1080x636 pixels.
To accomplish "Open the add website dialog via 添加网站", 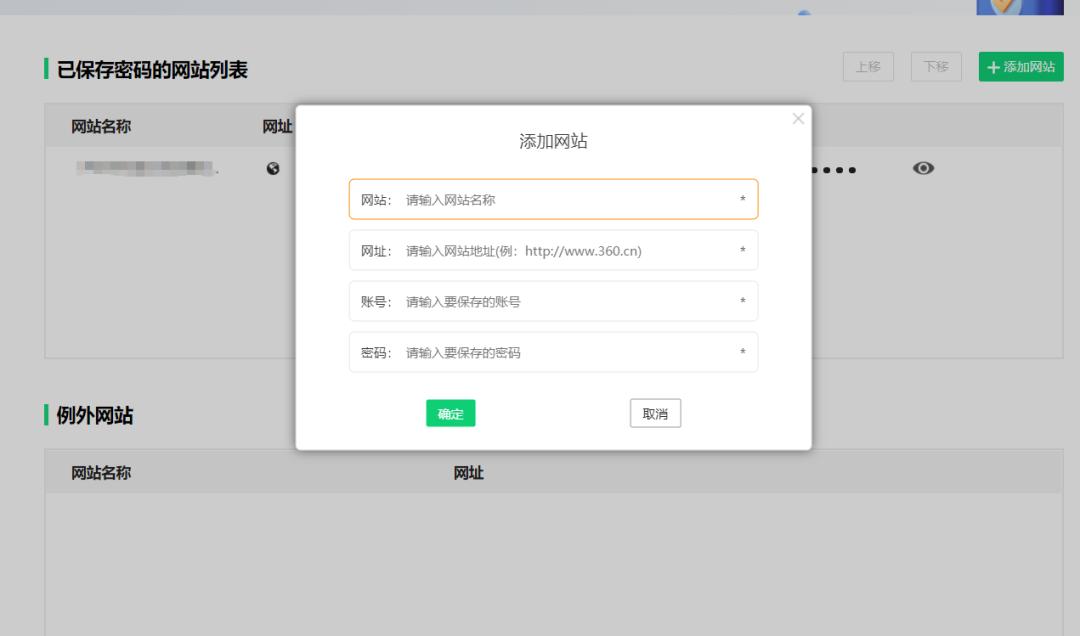I will [x=1021, y=66].
